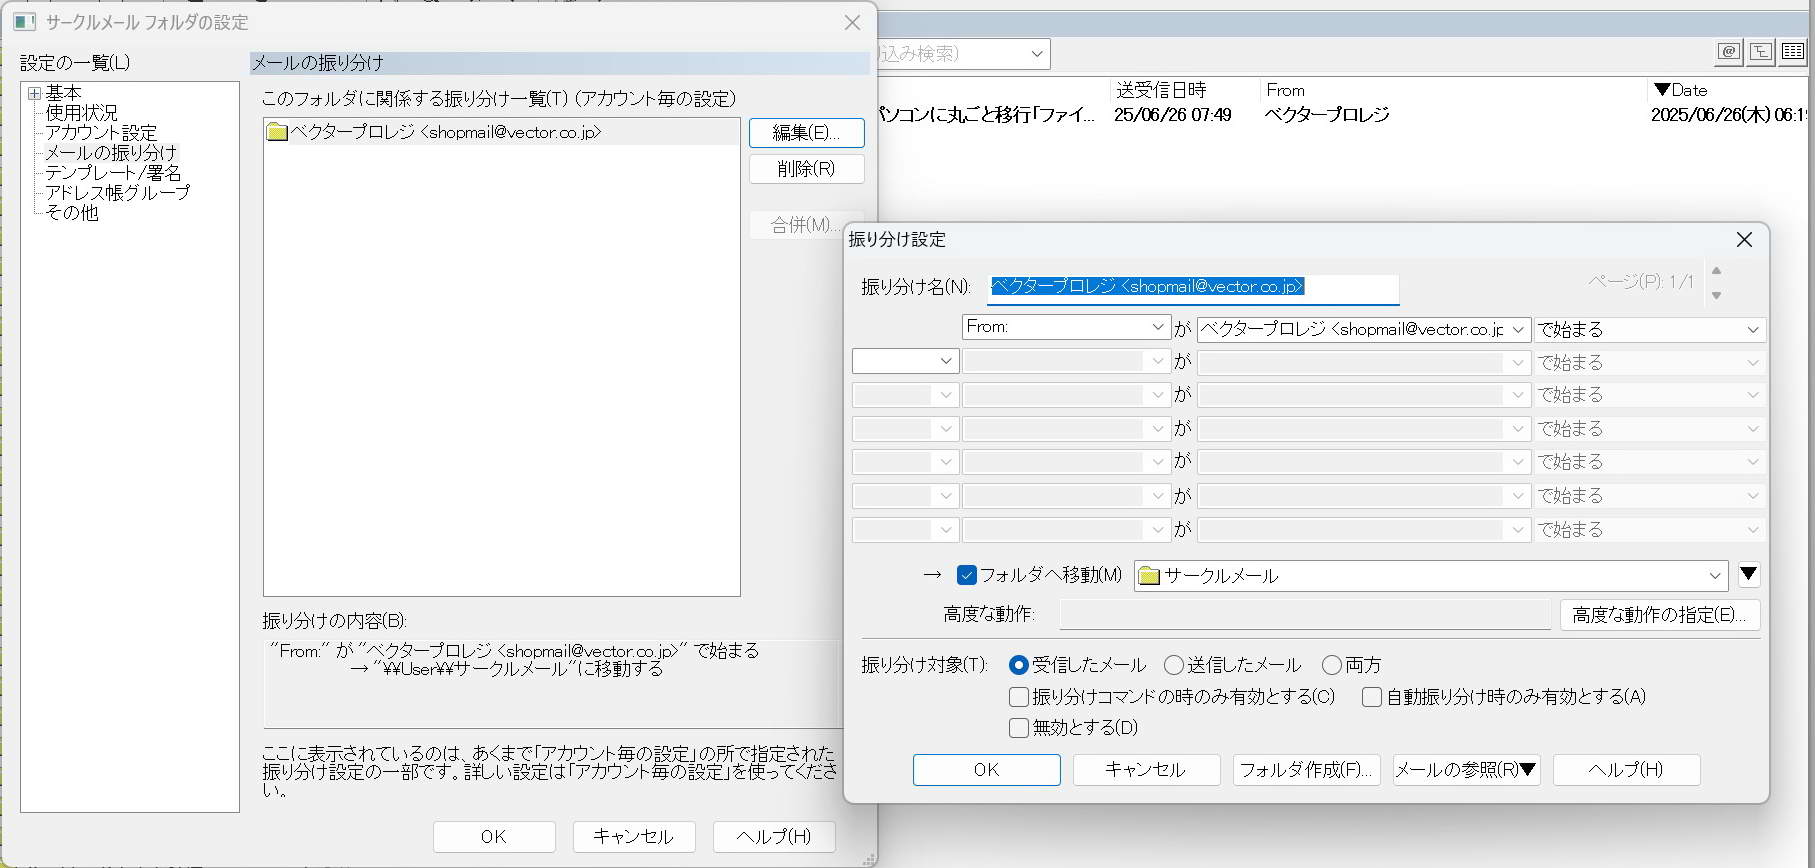Click the @ icon button in toolbar
The image size is (1815, 868).
pyautogui.click(x=1729, y=52)
